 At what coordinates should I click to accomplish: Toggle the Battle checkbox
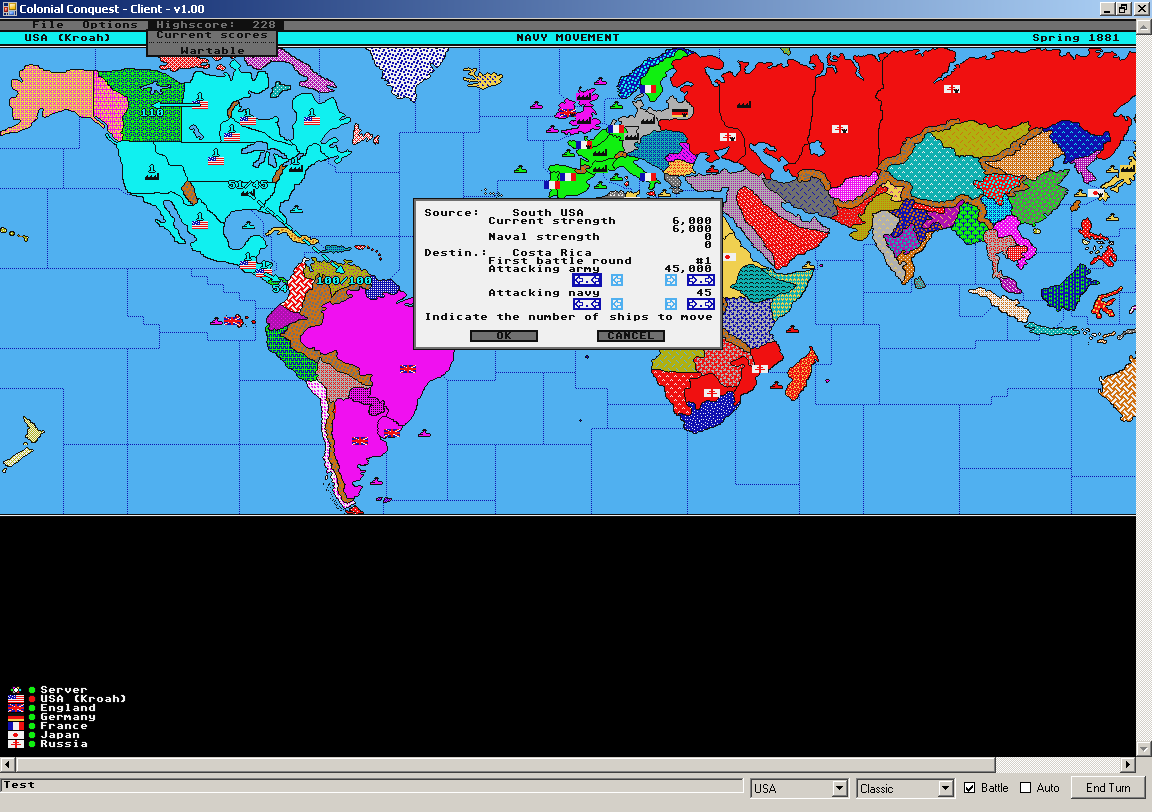969,788
